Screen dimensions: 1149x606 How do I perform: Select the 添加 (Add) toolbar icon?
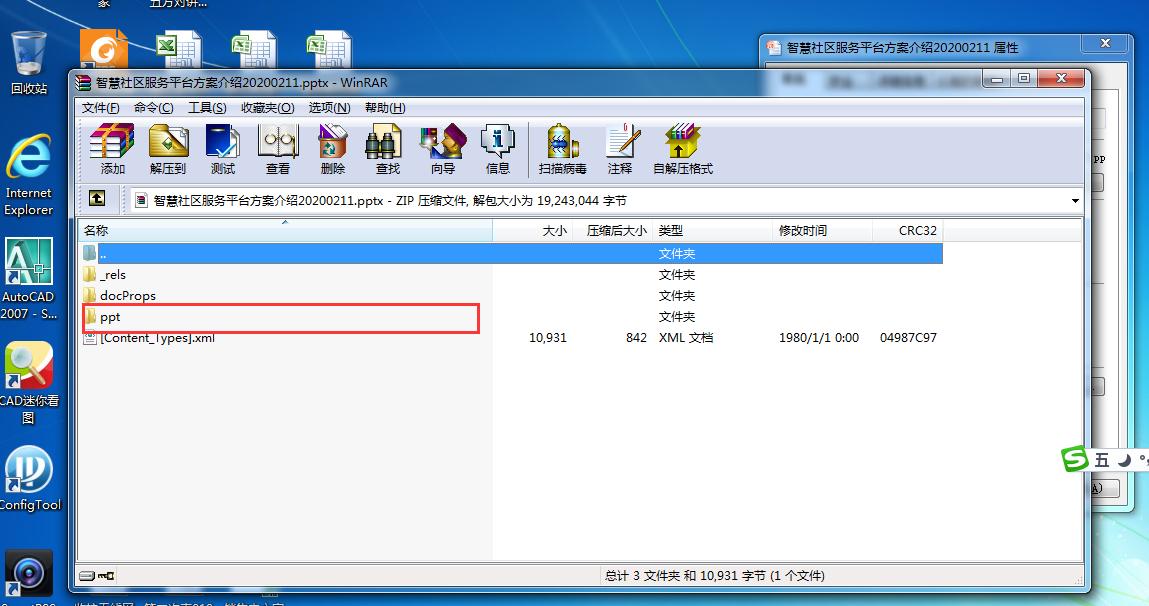point(111,148)
